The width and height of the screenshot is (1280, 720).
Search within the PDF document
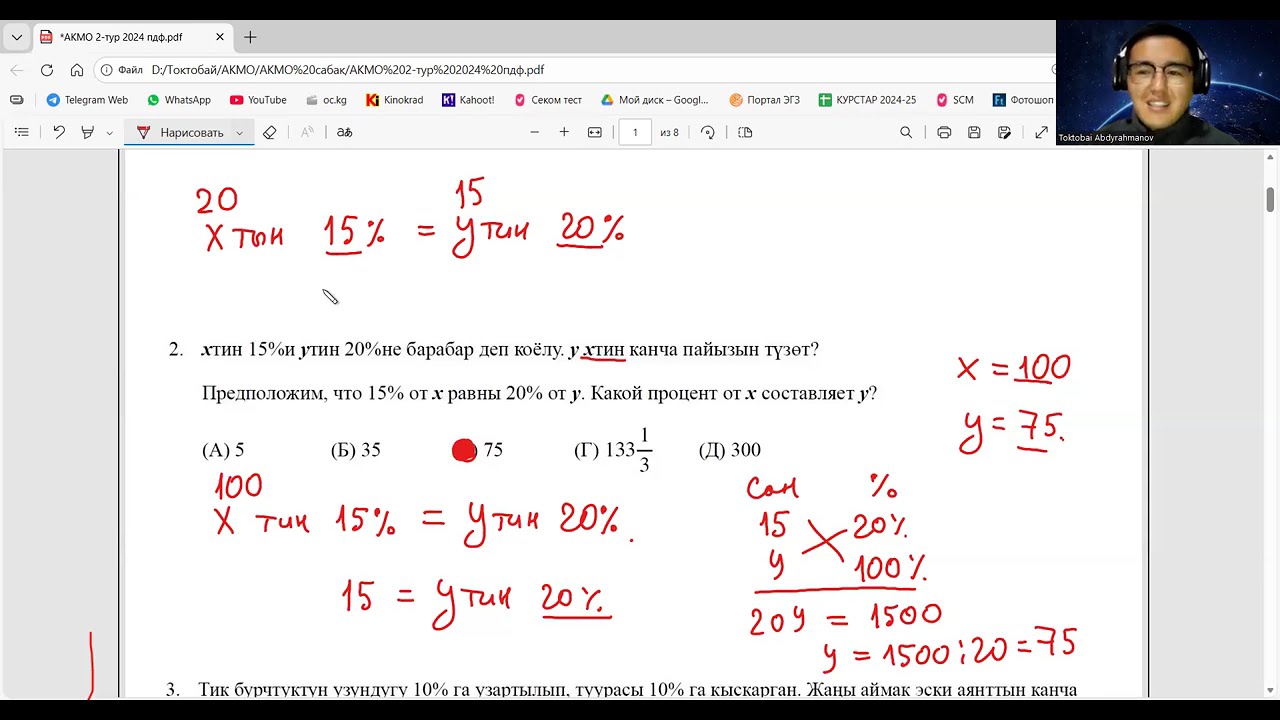tap(906, 132)
